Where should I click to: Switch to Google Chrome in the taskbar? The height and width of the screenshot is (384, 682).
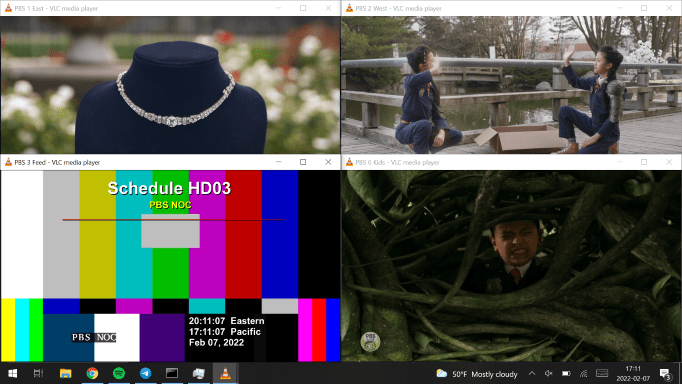click(x=92, y=373)
